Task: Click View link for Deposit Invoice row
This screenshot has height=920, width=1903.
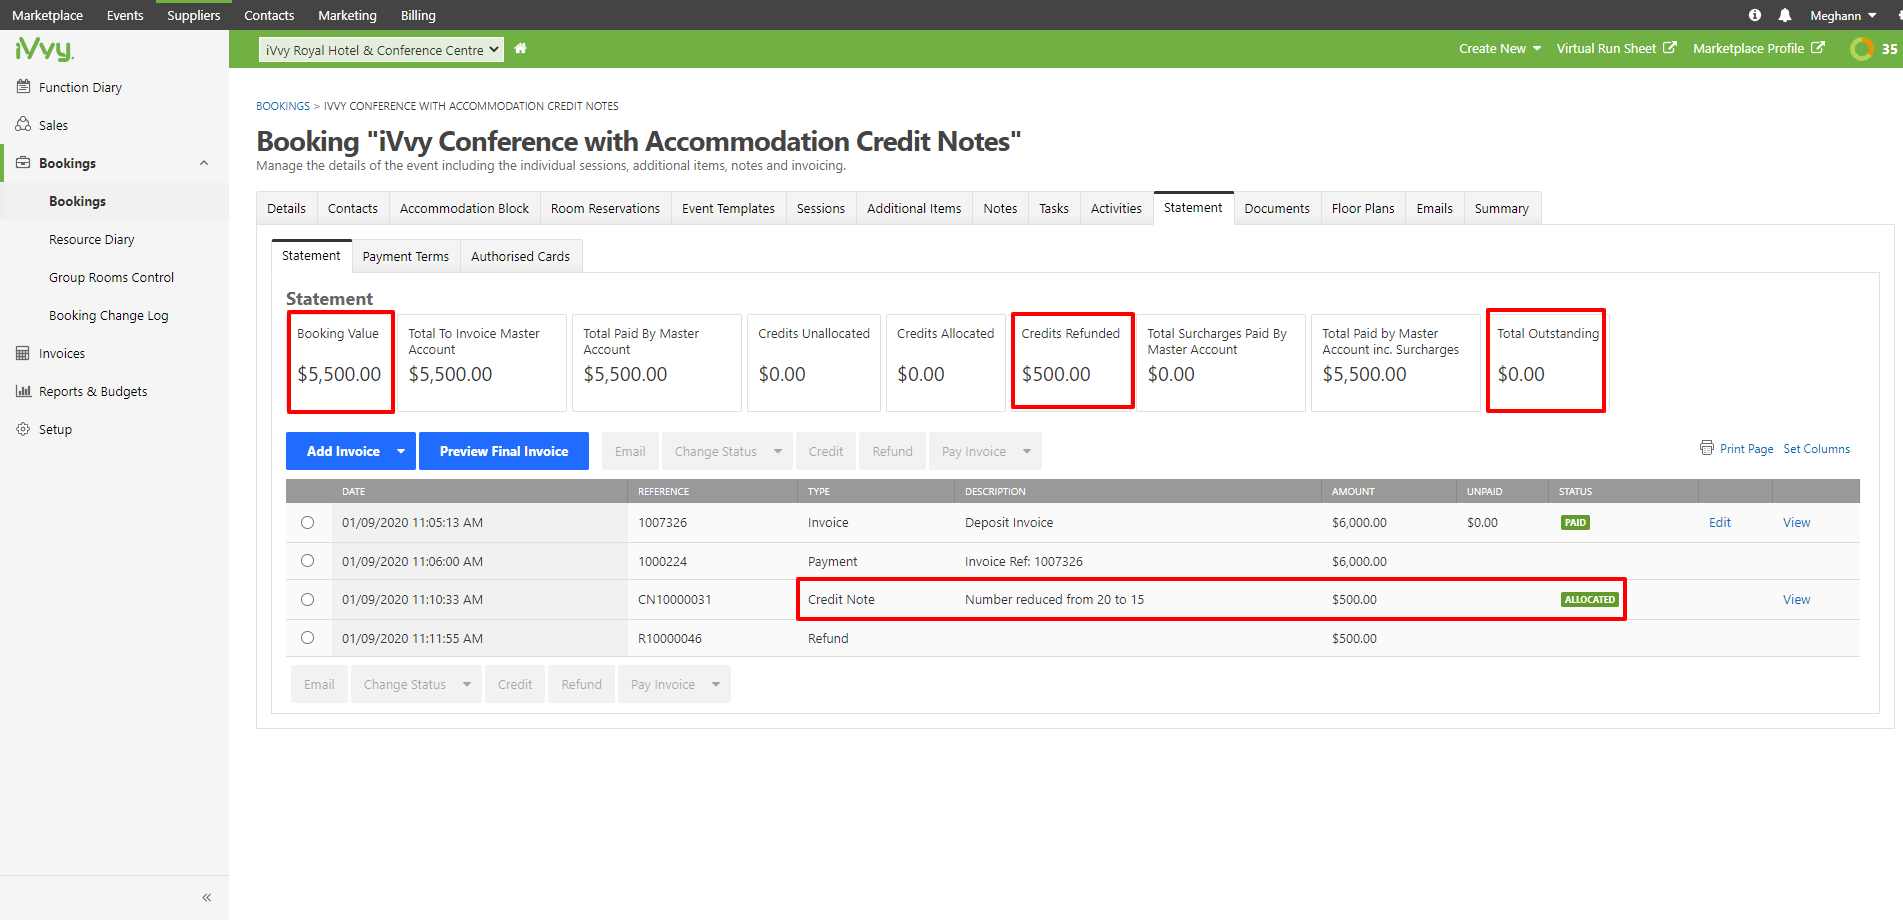Action: (1797, 523)
